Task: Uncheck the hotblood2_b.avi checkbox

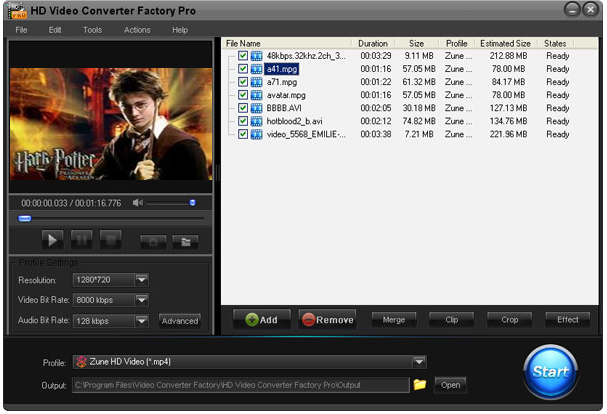Action: click(x=243, y=121)
